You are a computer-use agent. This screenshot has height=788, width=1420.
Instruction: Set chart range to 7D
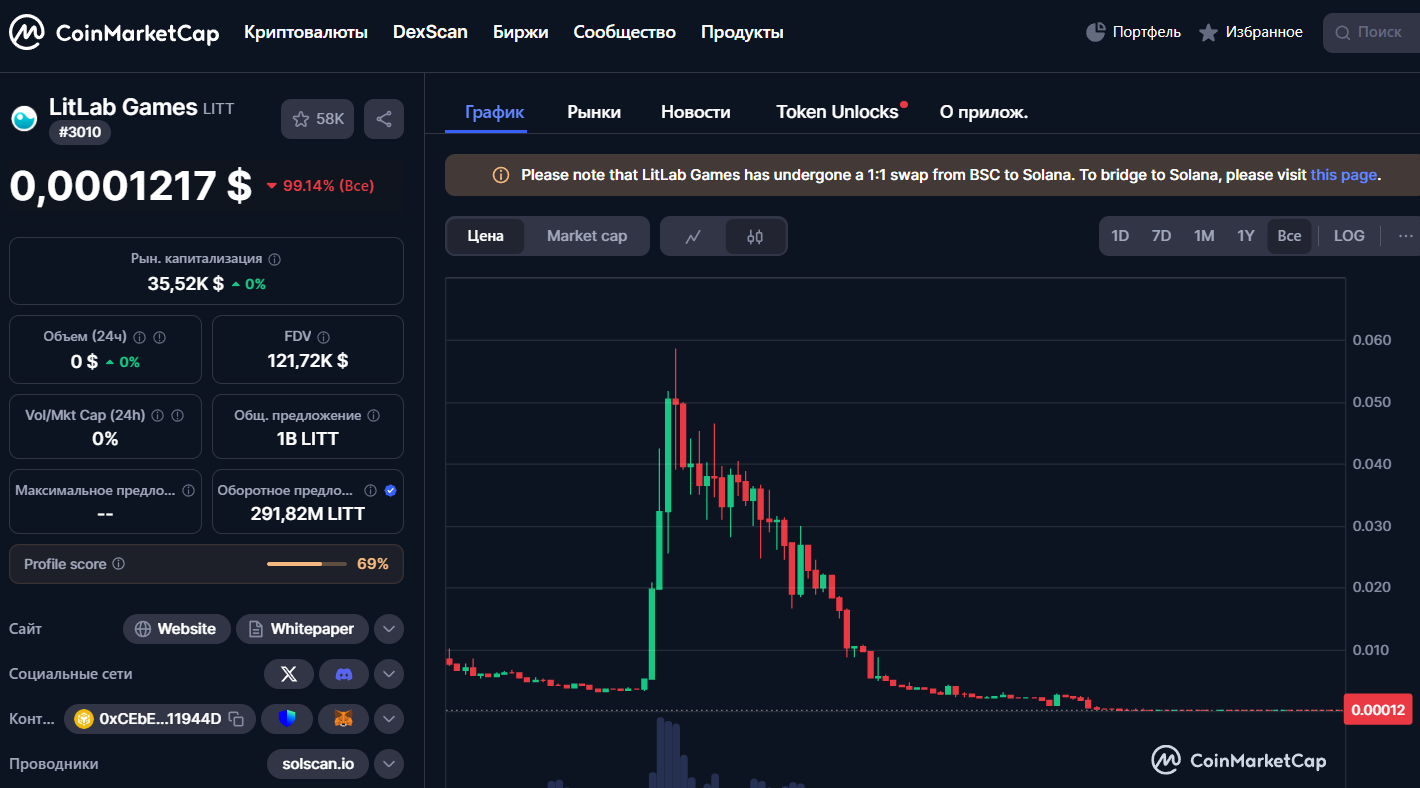point(1161,236)
